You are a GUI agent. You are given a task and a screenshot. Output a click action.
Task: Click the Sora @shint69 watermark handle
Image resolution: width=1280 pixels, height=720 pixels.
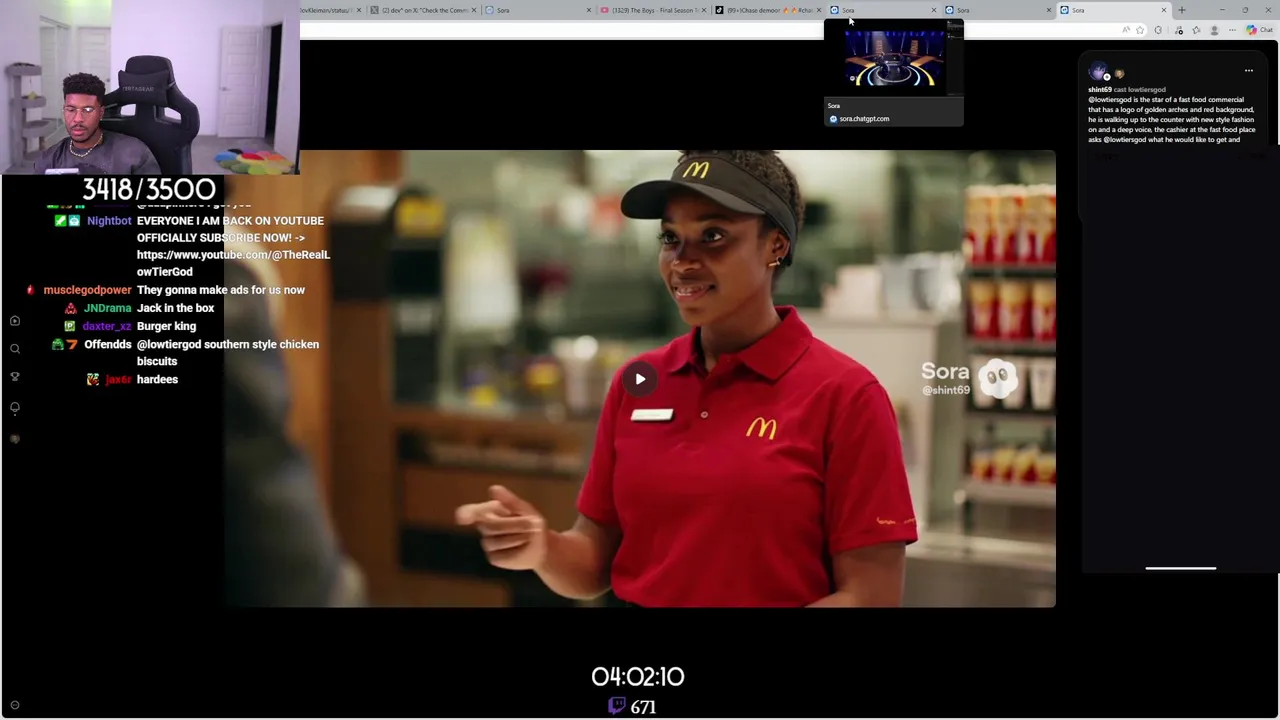click(946, 390)
